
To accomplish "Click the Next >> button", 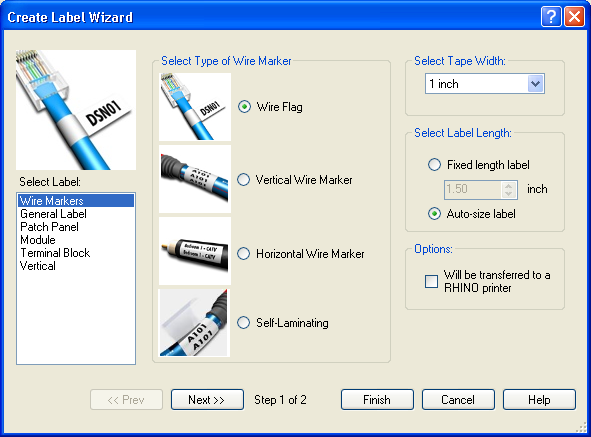I will 207,400.
